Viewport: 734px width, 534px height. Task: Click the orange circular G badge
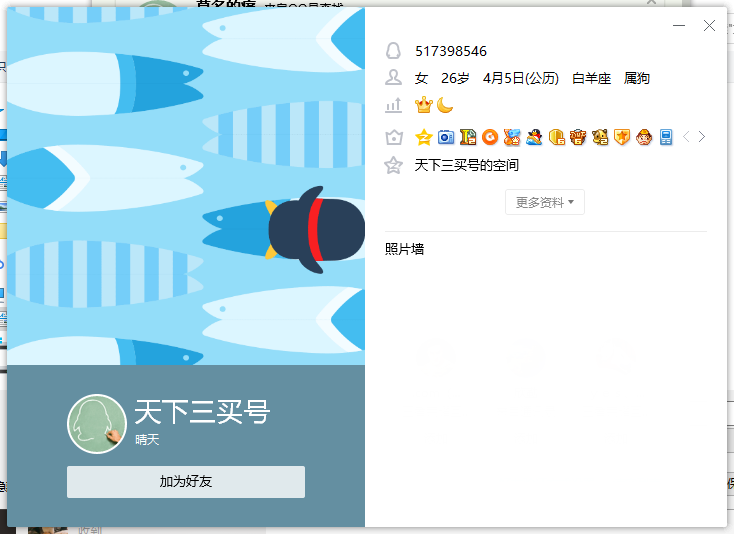490,137
